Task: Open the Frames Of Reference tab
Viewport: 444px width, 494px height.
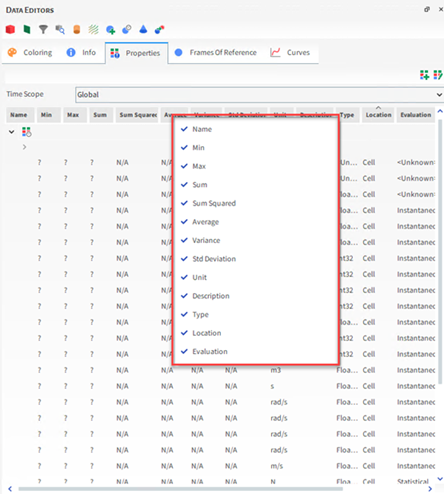Action: [x=216, y=53]
